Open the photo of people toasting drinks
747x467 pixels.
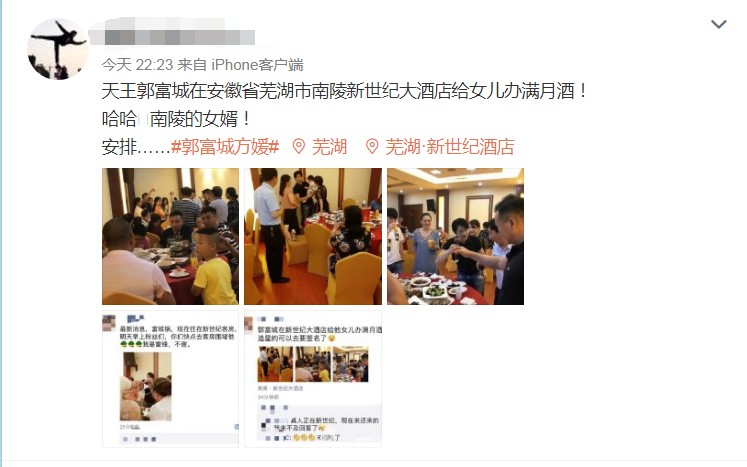[455, 236]
